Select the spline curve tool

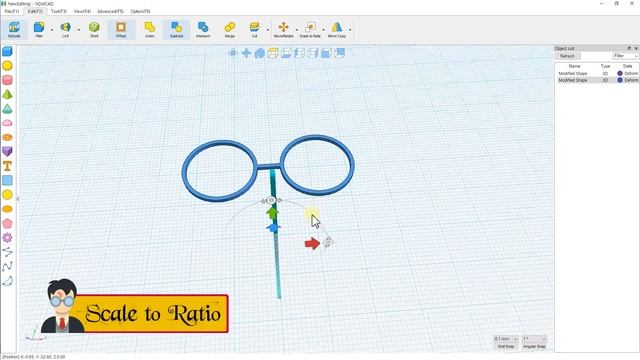pos(7,266)
